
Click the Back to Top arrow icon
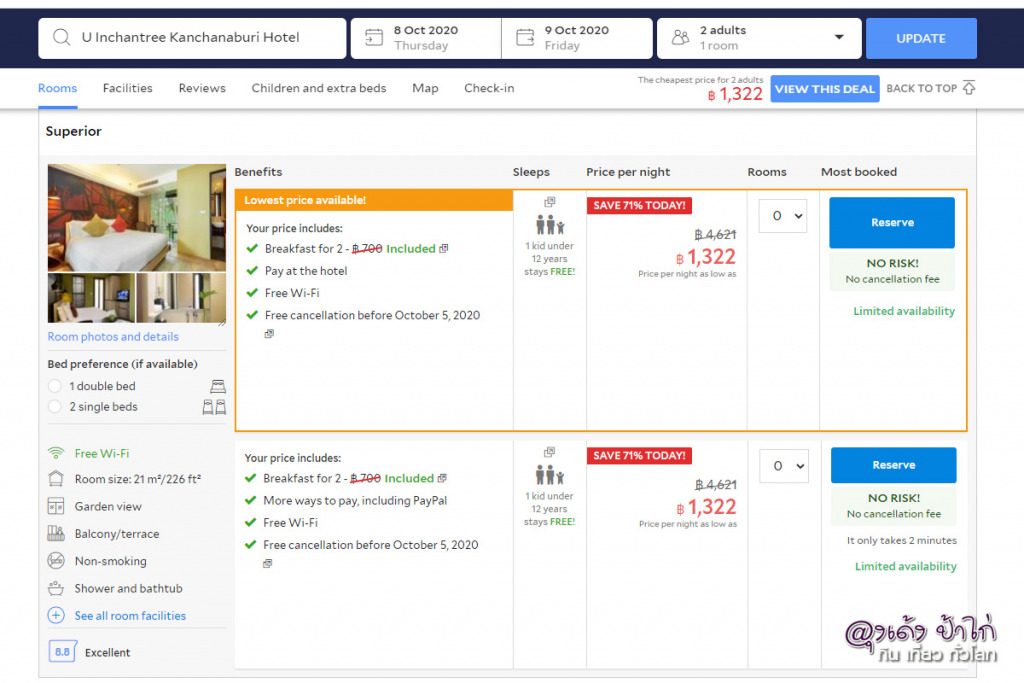tap(968, 88)
